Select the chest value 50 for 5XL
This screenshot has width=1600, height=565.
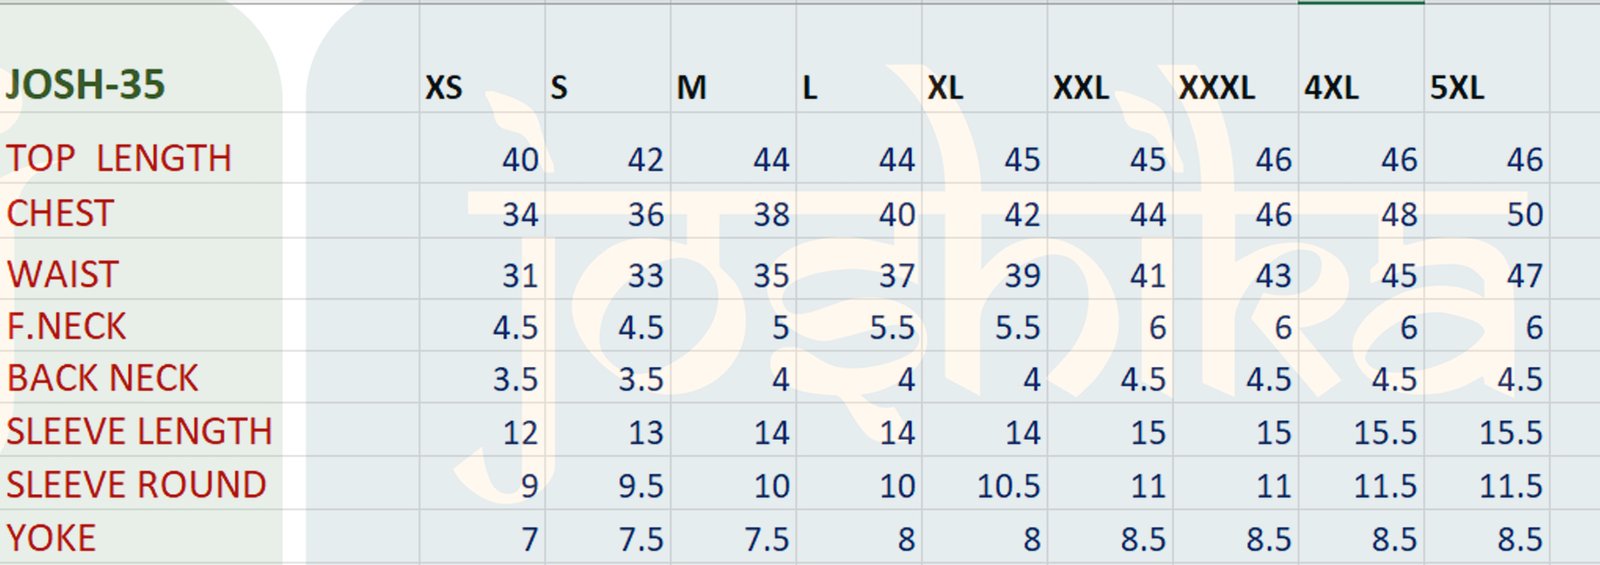click(x=1524, y=214)
